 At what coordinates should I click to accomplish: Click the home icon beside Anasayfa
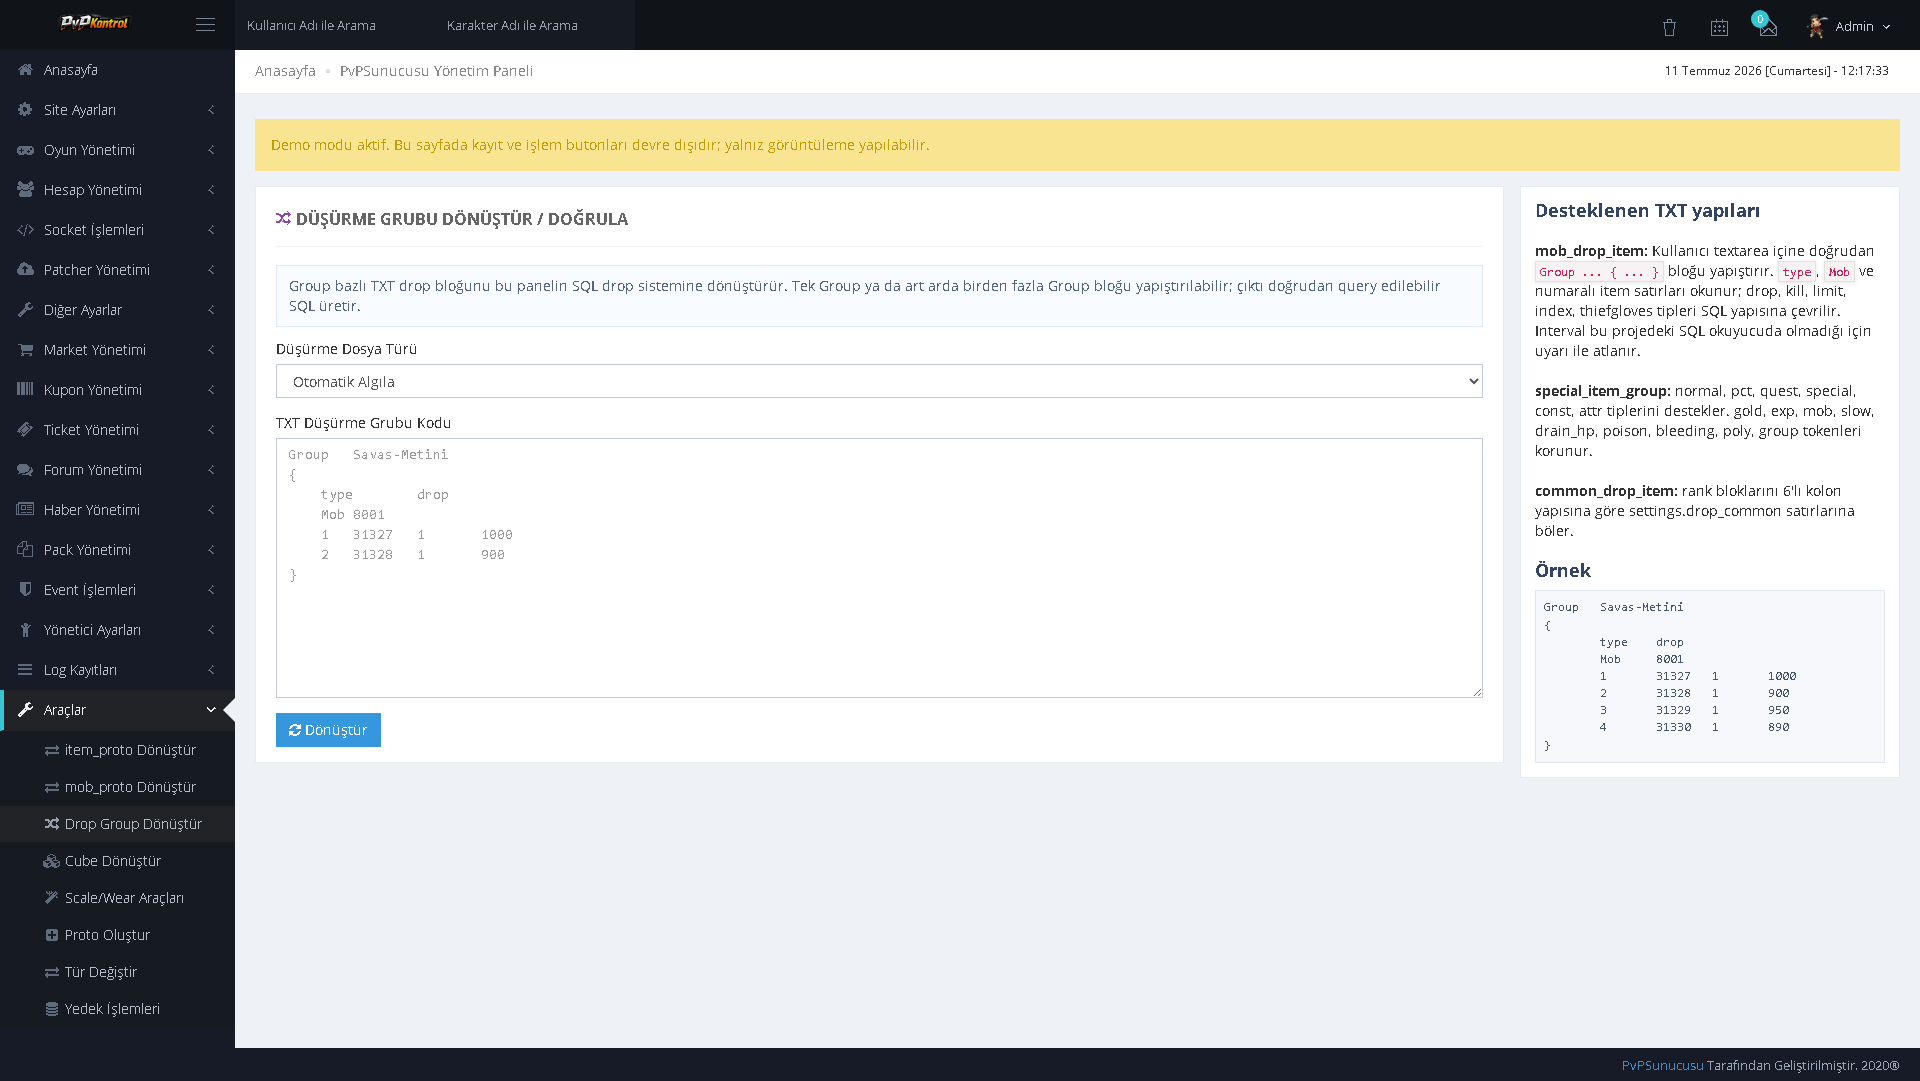26,70
